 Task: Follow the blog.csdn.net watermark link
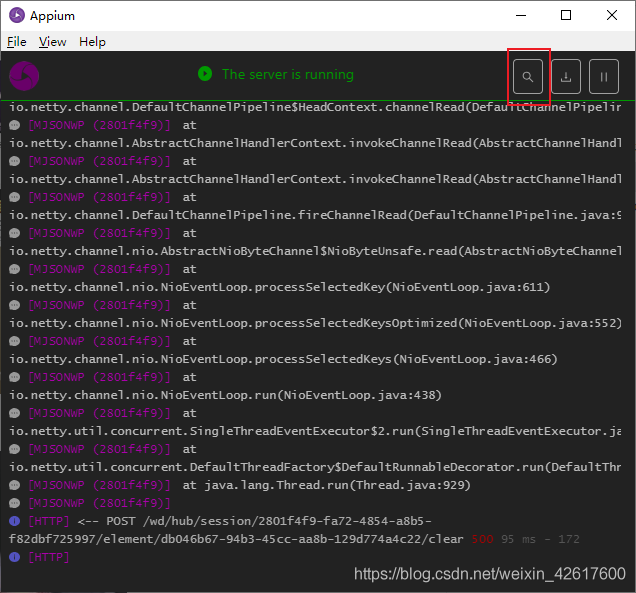(490, 574)
